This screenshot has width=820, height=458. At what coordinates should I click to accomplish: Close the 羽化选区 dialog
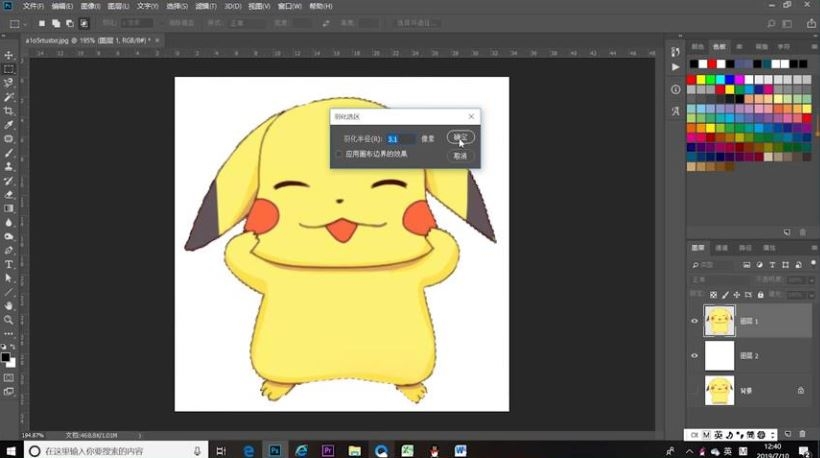471,117
